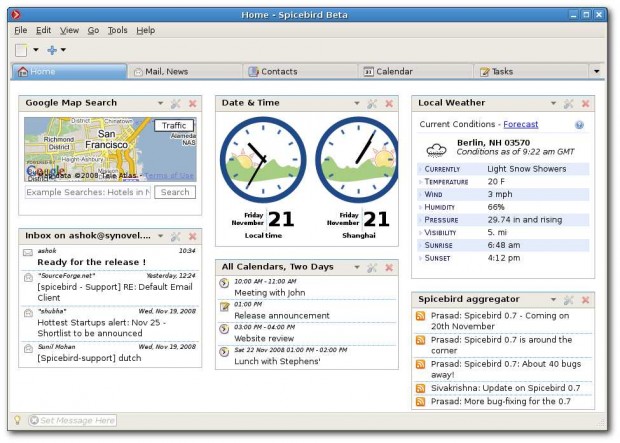The image size is (620, 443).
Task: Open the Help menu
Action: click(146, 30)
